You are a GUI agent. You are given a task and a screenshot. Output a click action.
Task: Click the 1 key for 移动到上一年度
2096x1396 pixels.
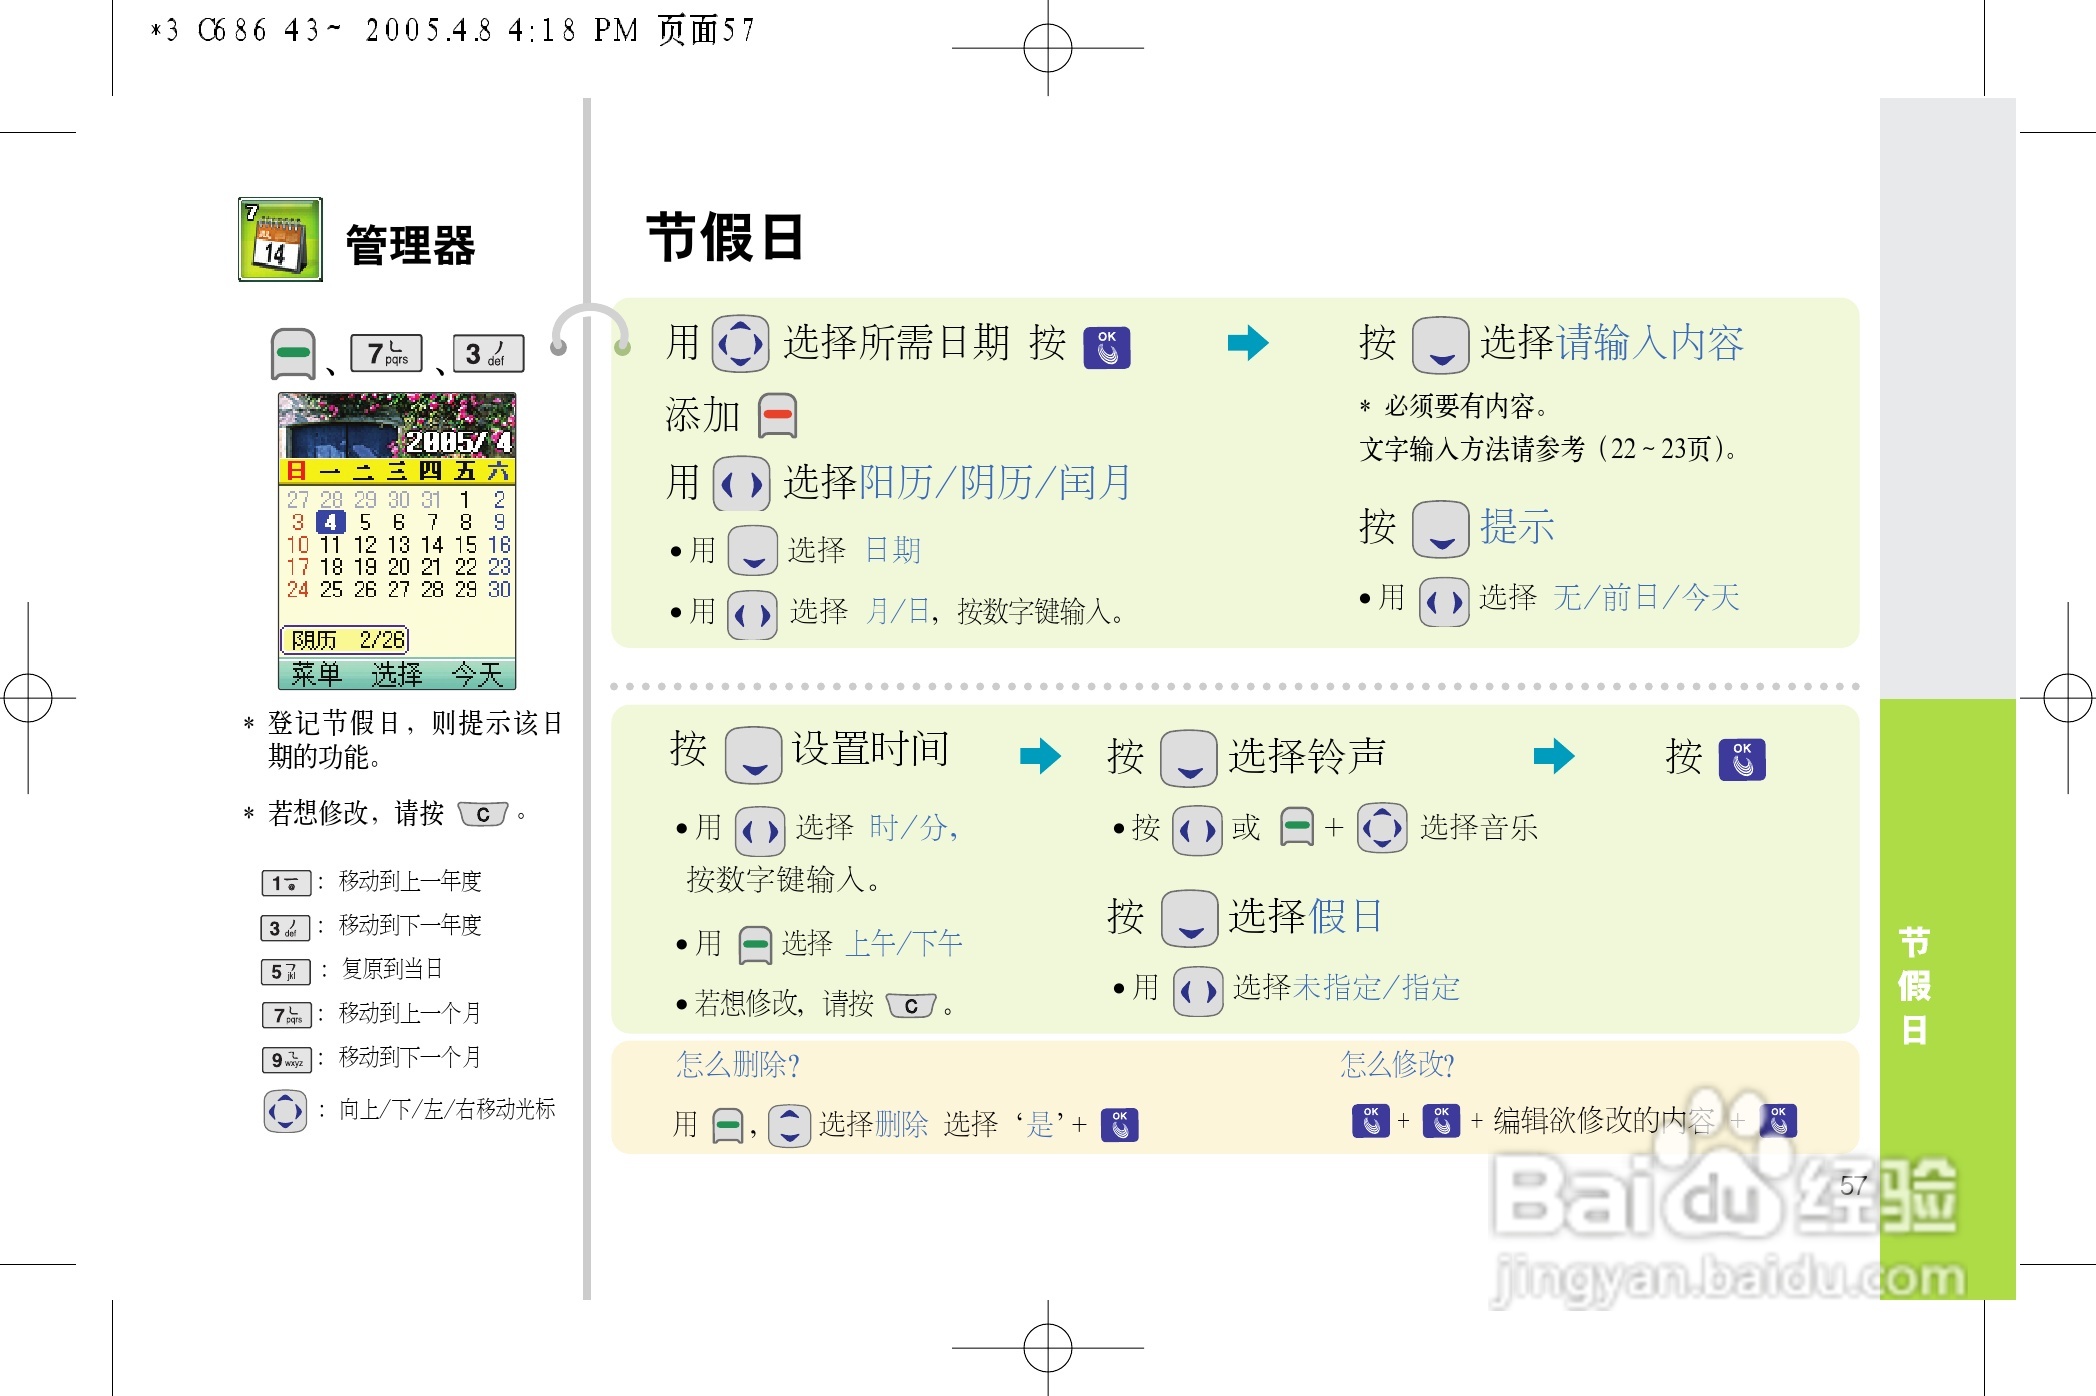click(x=285, y=883)
